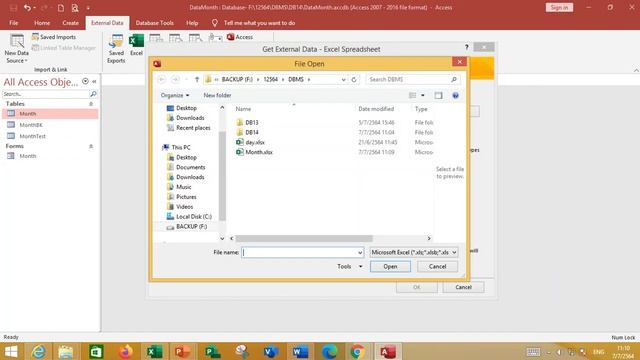Open the Organize menu dropdown
Image resolution: width=640 pixels, height=360 pixels.
[175, 95]
